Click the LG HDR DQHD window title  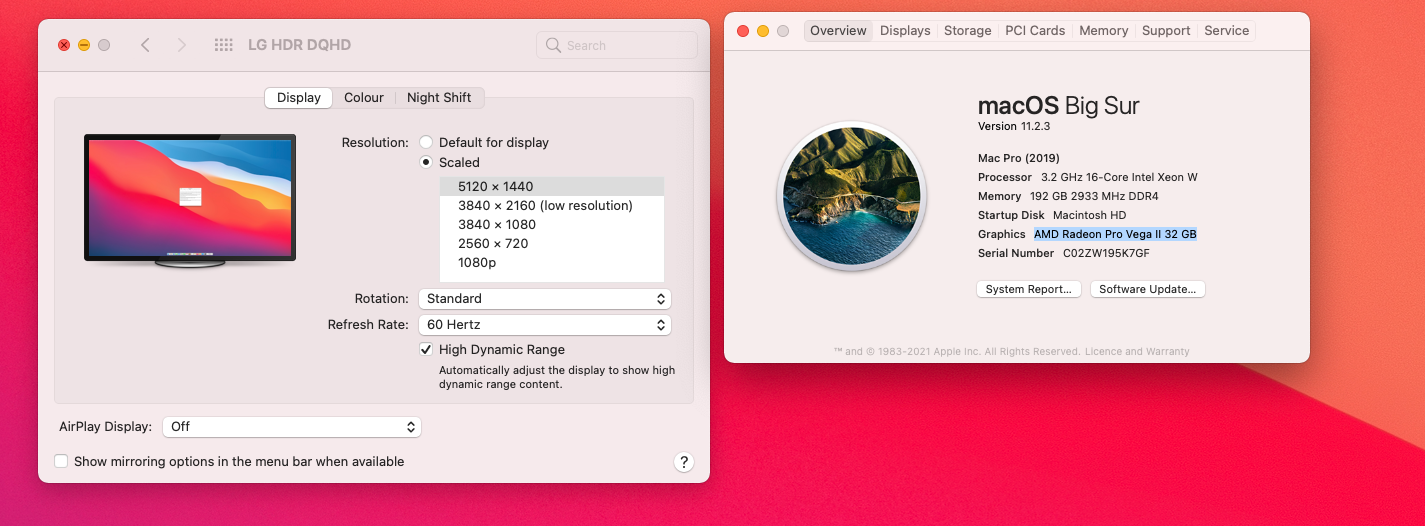[x=299, y=45]
